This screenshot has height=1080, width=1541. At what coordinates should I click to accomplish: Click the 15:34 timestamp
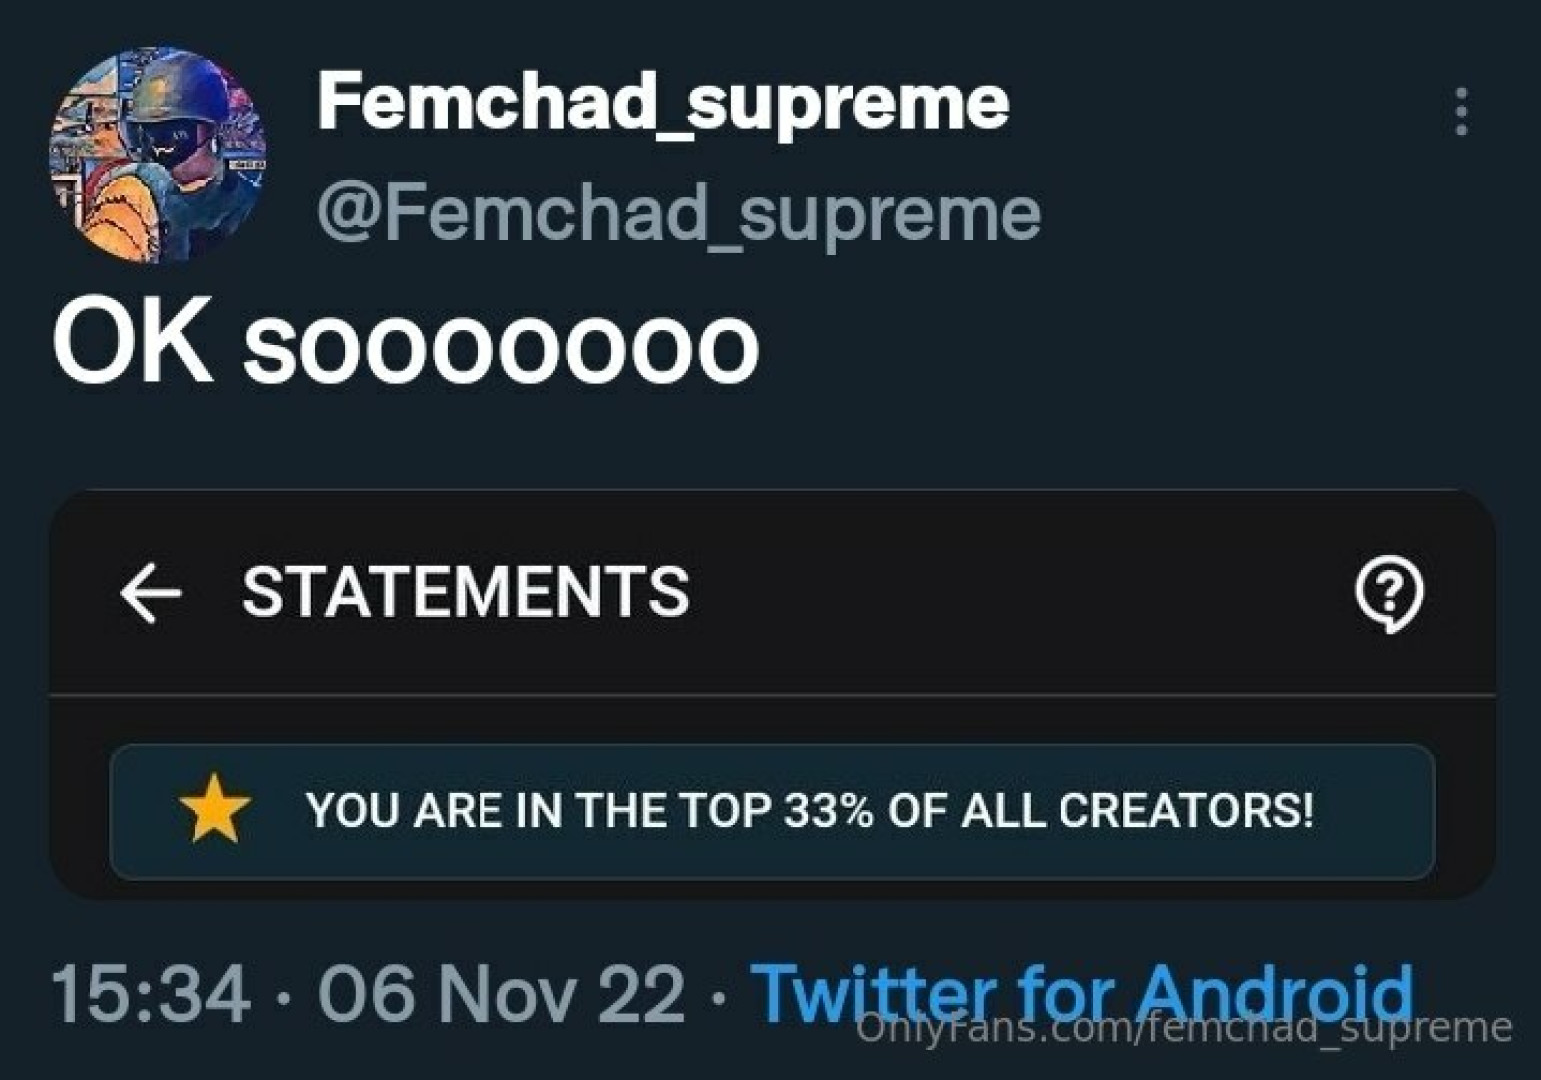click(150, 994)
